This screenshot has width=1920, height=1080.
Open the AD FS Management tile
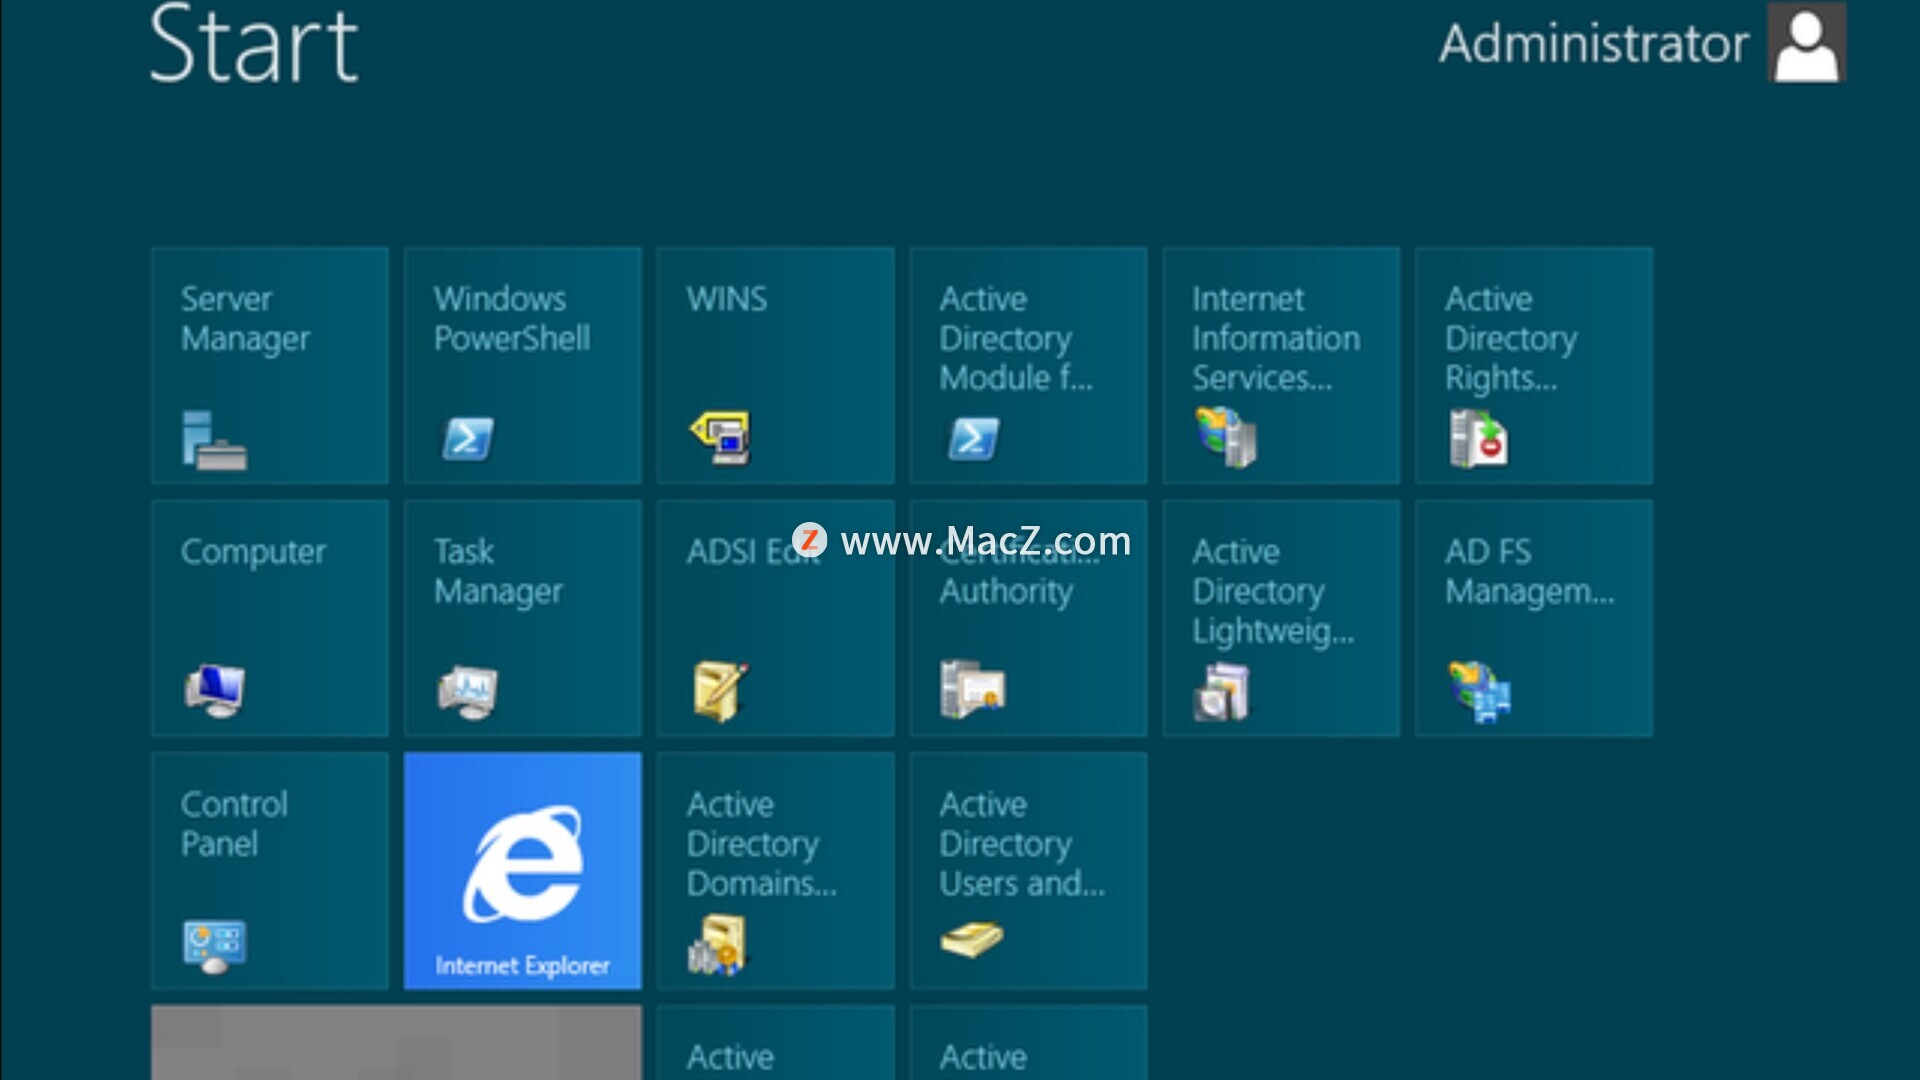(1534, 619)
